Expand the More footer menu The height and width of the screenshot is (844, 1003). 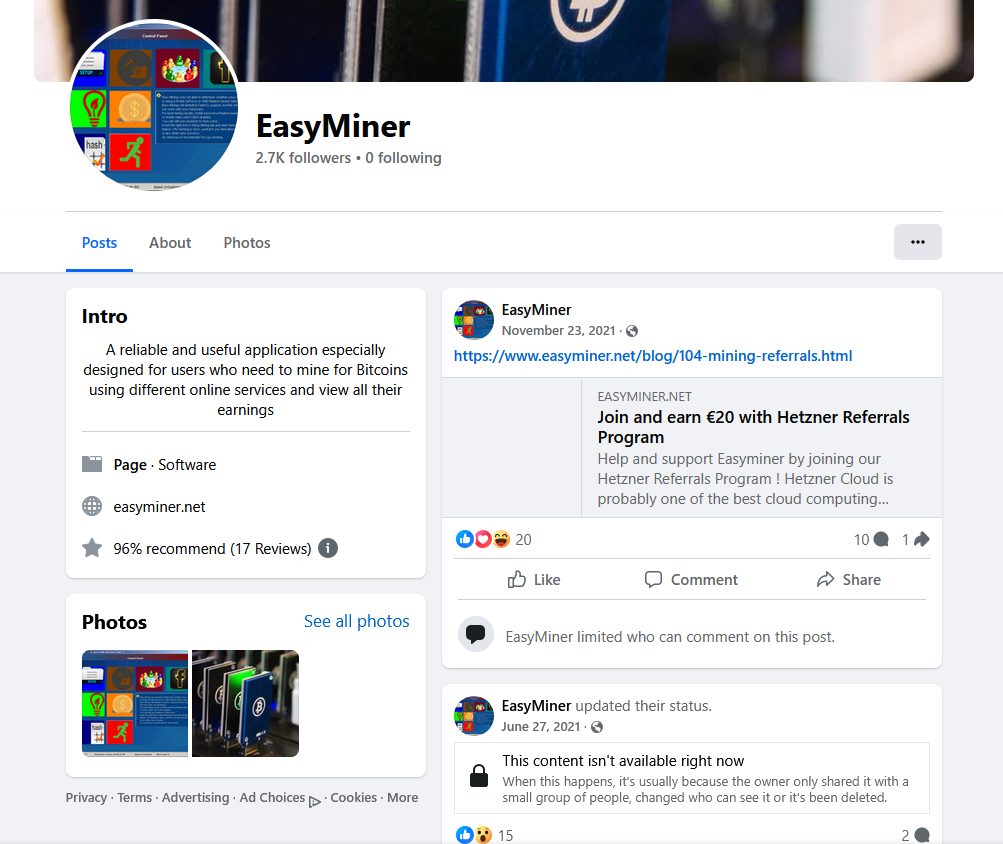tap(402, 798)
